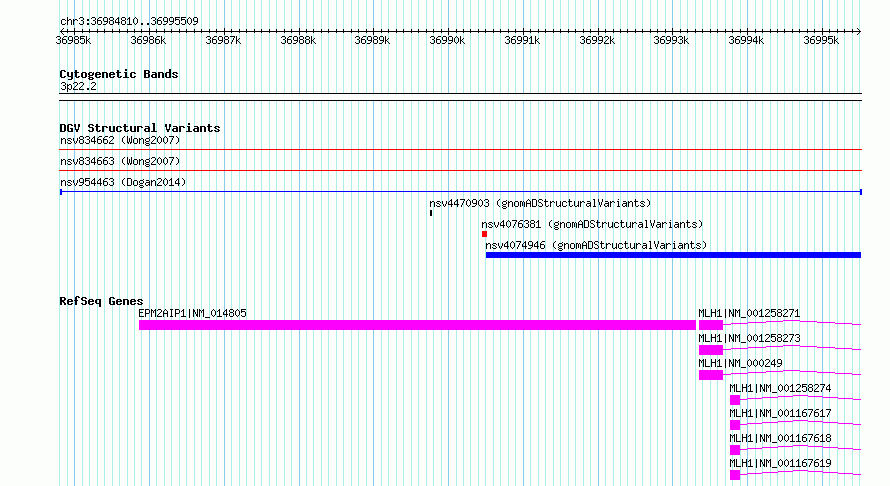Open the MLH1|NM_001258274 transcript label

pos(780,388)
